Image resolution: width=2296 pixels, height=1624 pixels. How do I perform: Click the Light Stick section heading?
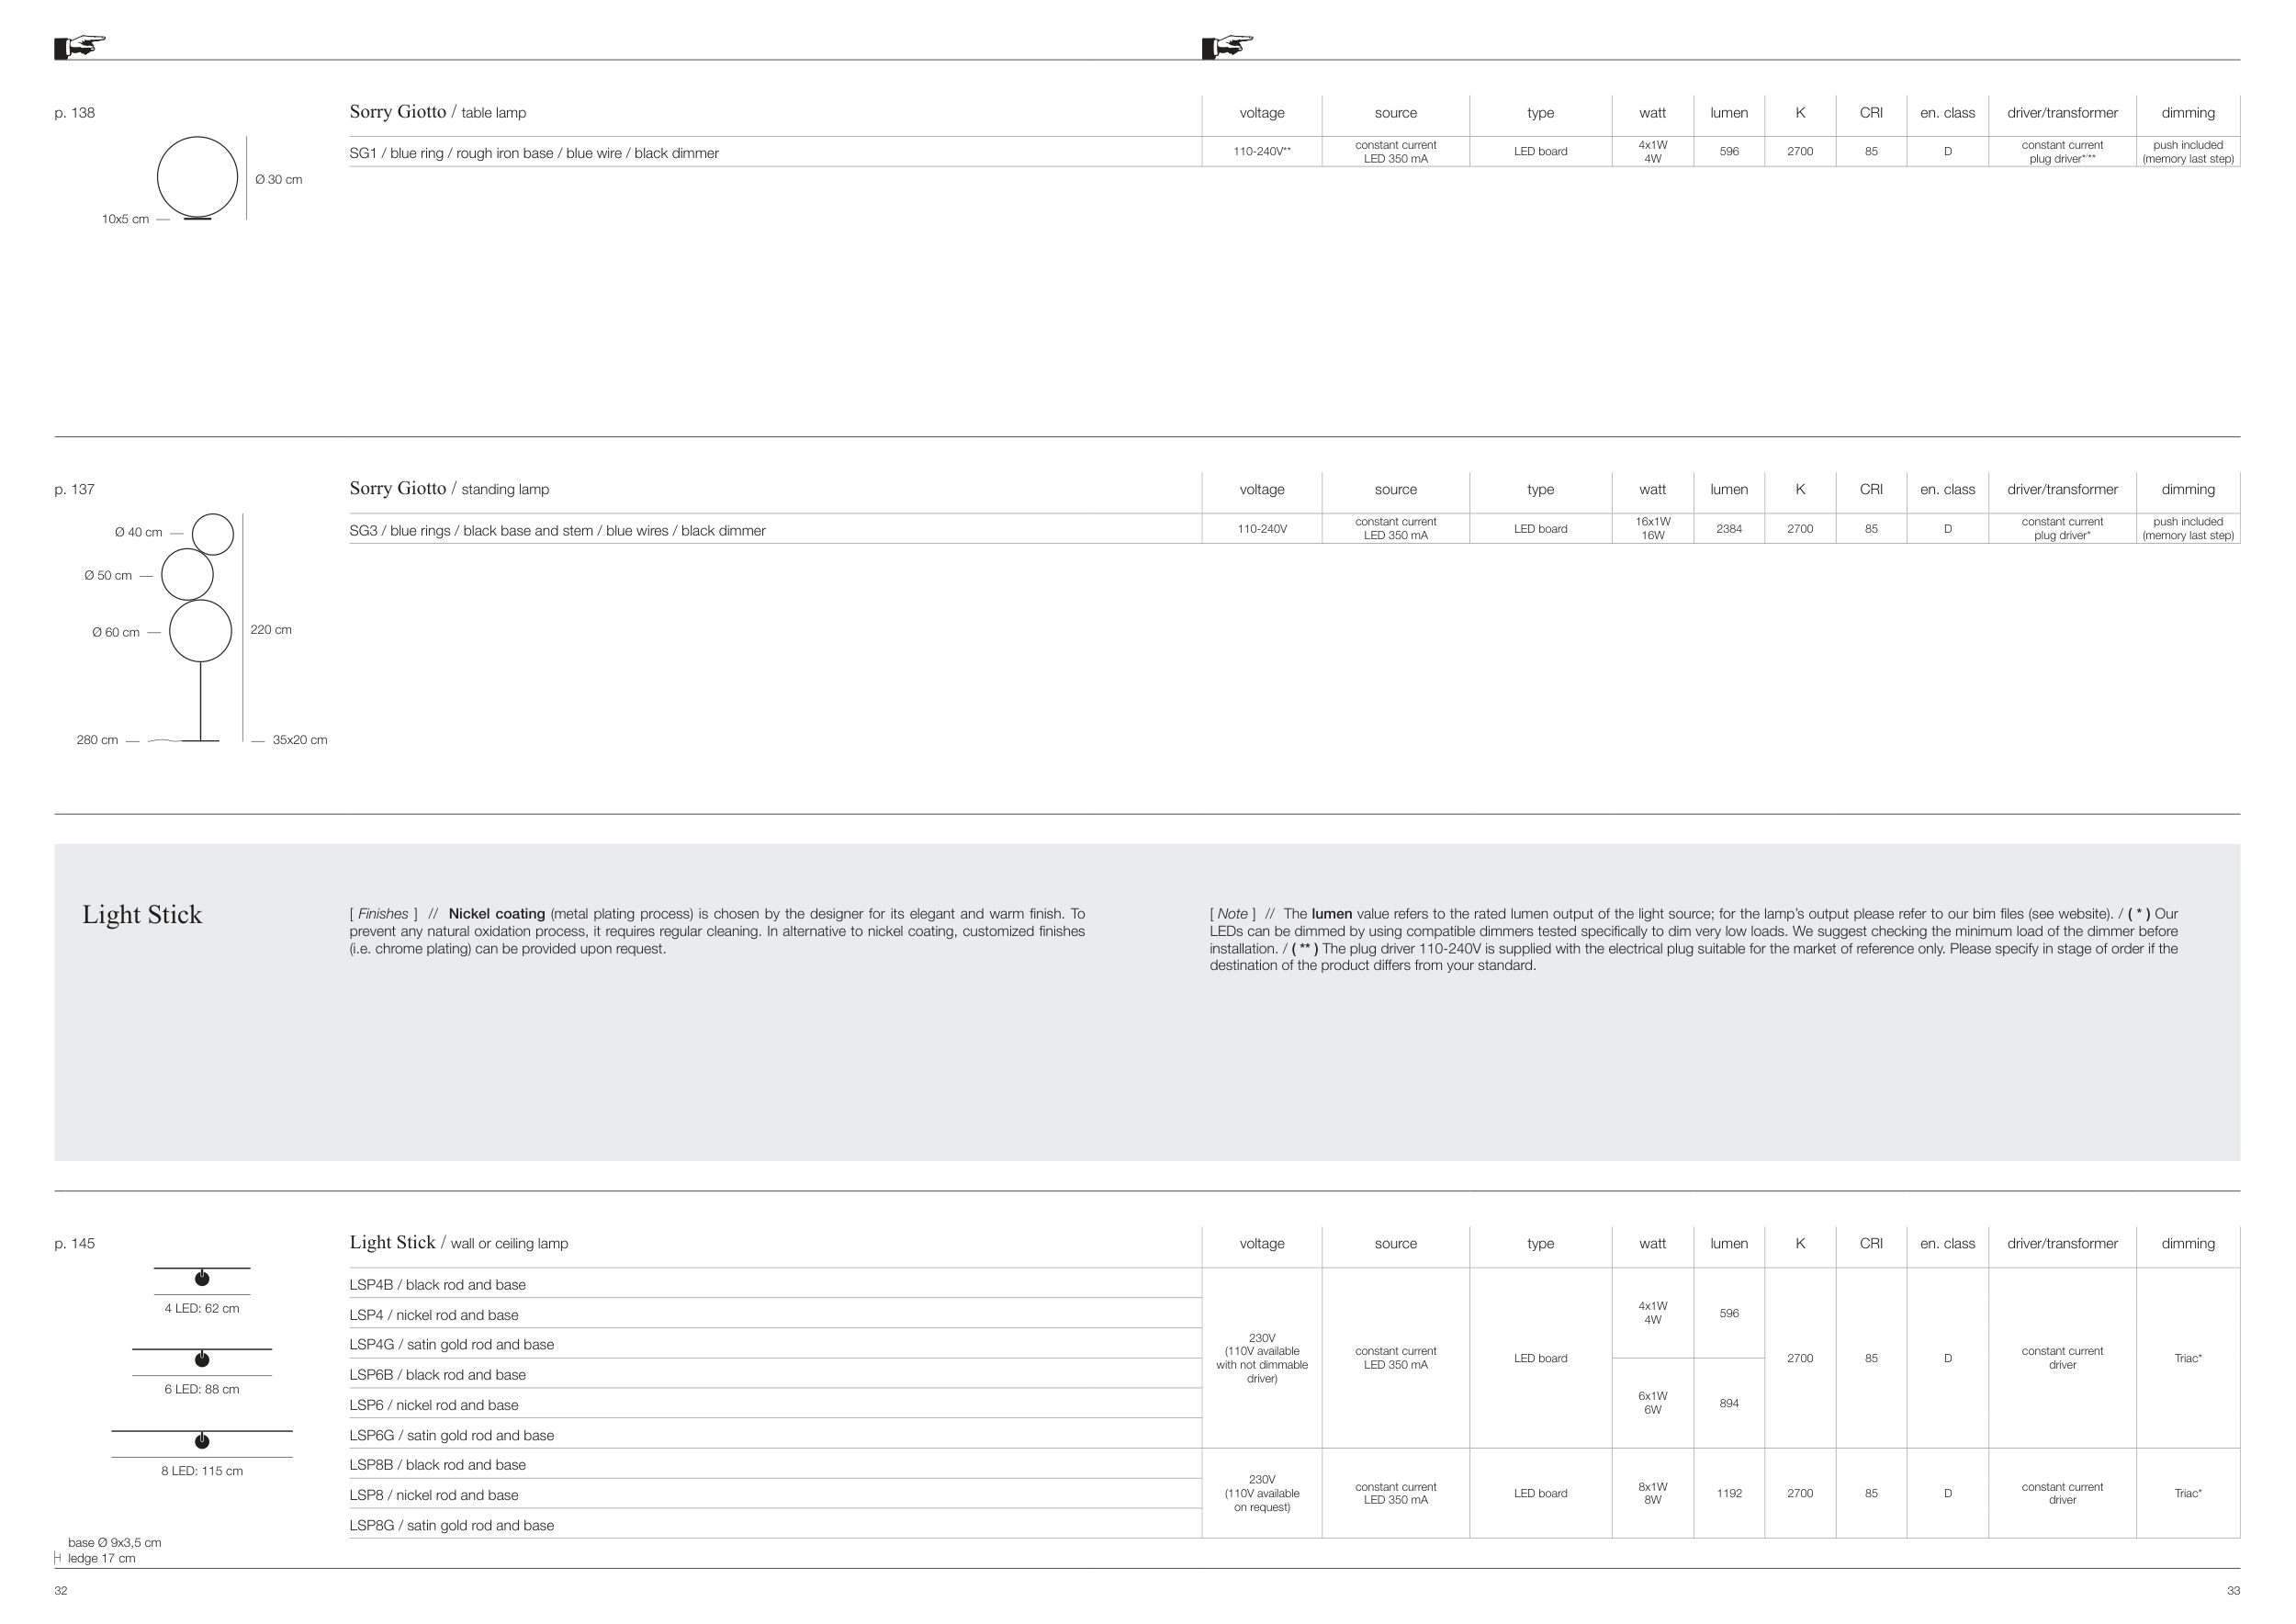click(142, 915)
